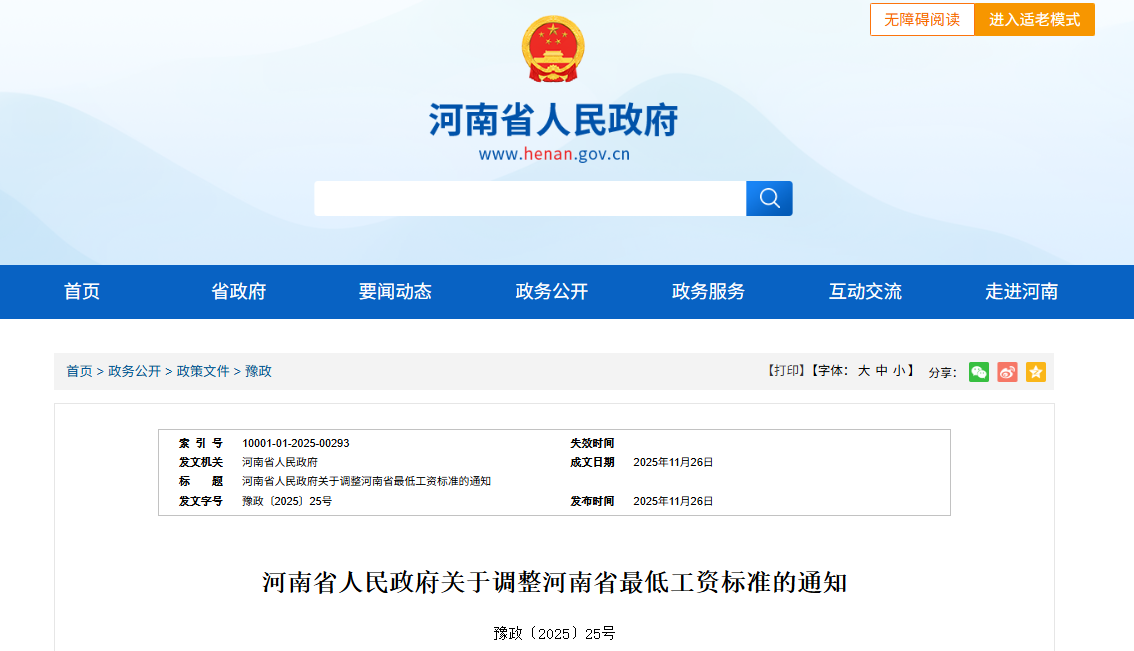This screenshot has height=651, width=1134.
Task: Open the 走进河南 navigation menu item
Action: [x=1020, y=291]
